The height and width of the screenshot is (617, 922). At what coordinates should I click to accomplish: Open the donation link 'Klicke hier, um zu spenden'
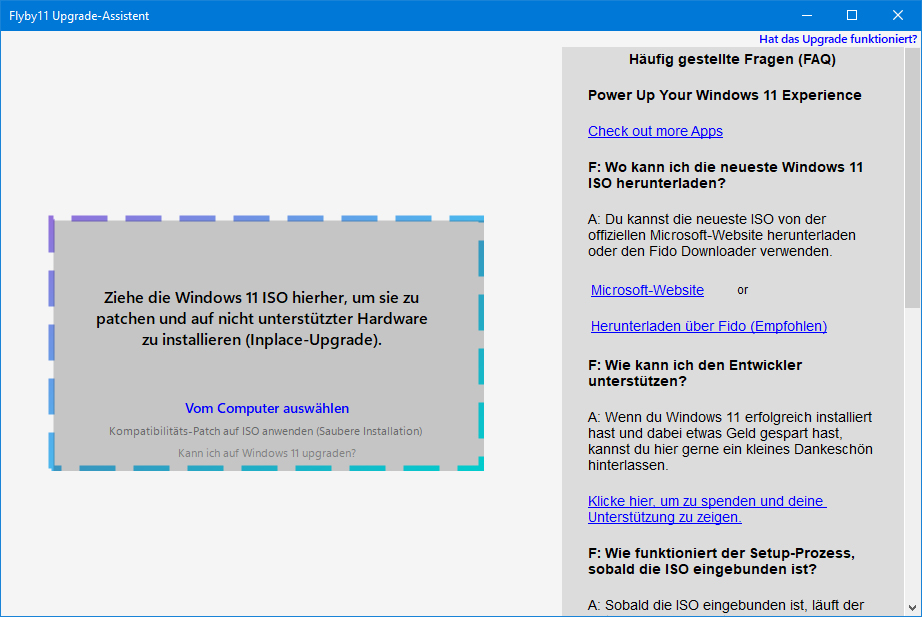point(707,509)
